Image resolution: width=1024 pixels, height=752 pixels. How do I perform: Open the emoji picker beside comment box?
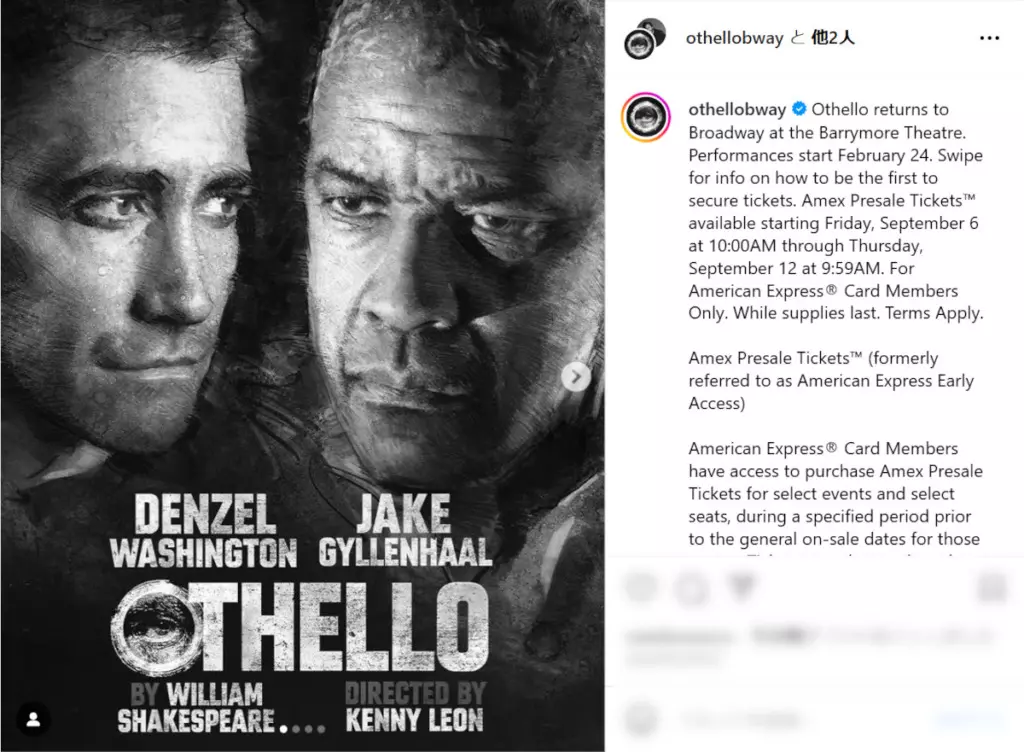click(641, 719)
